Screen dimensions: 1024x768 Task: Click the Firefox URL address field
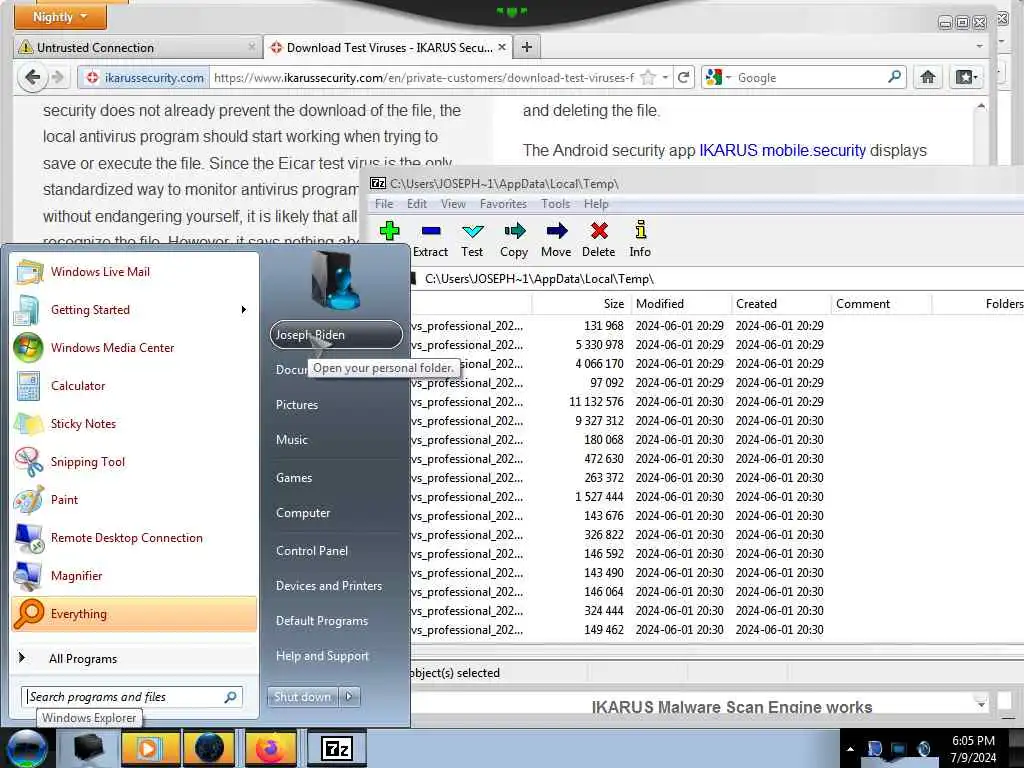[423, 78]
